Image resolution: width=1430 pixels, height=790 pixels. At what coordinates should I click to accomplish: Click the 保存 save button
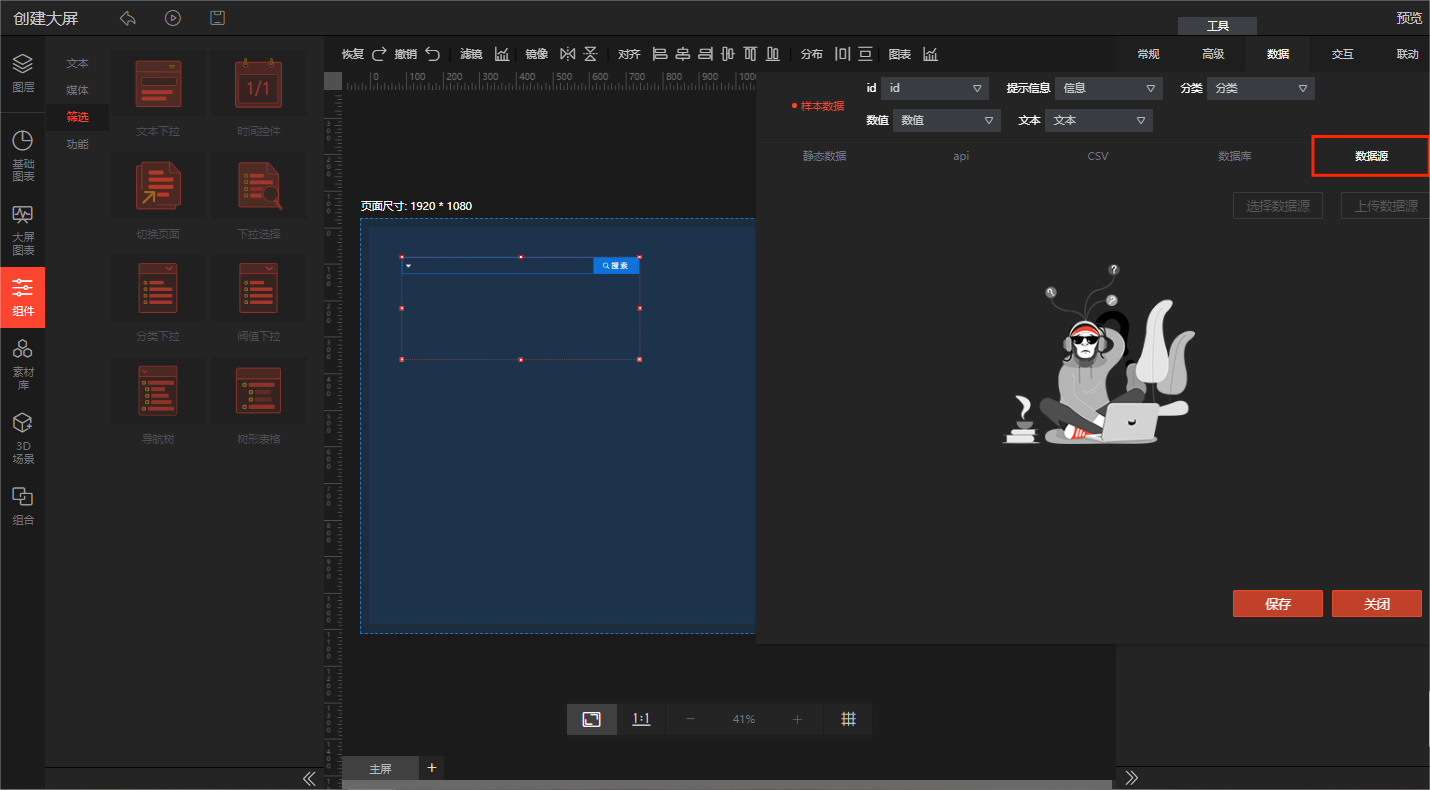[x=1277, y=604]
